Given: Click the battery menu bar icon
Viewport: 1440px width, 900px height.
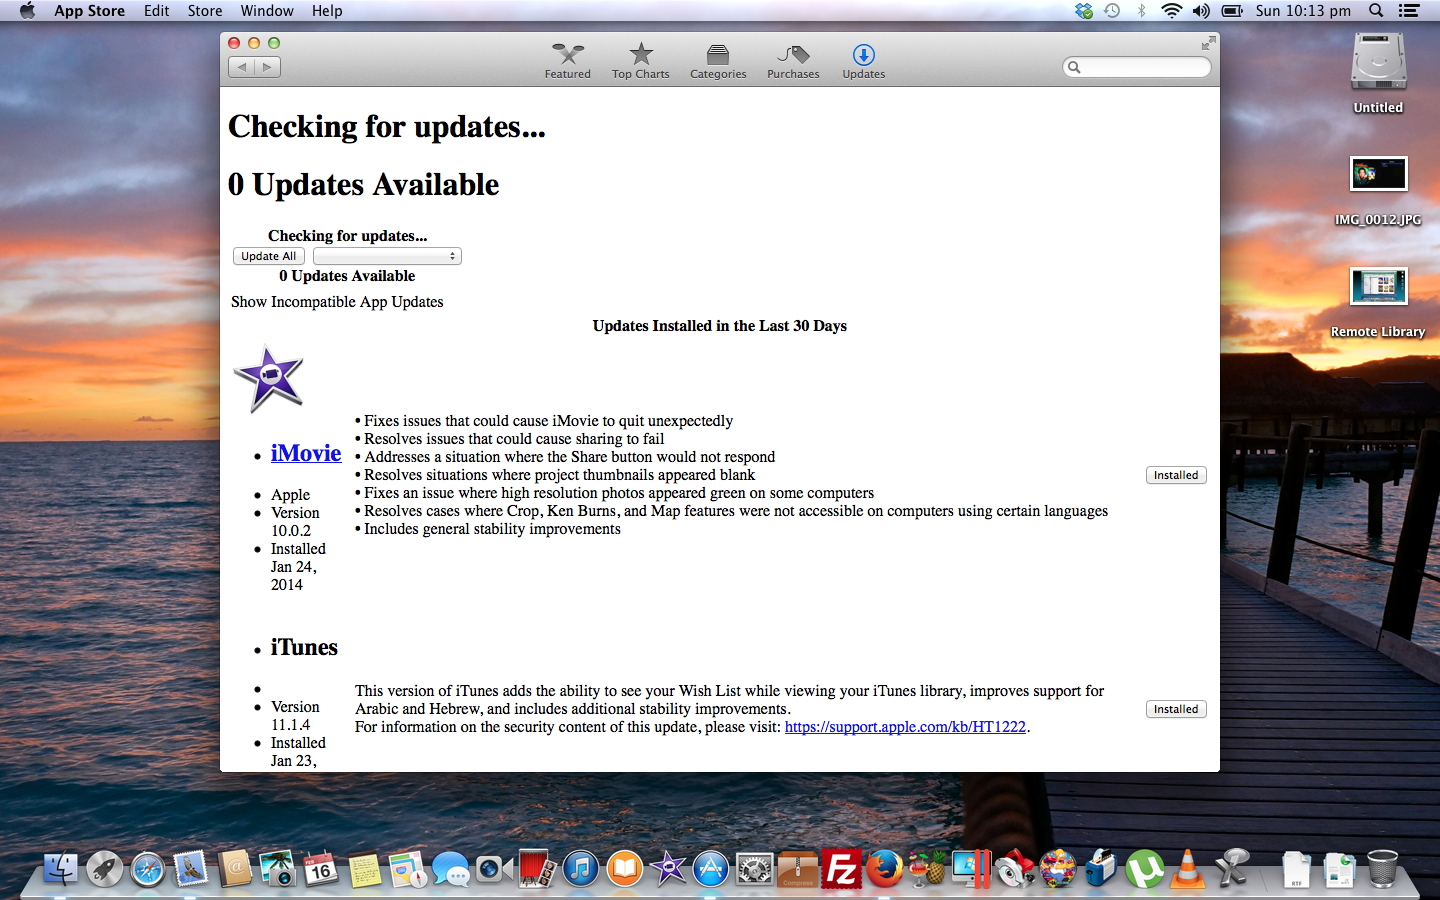Looking at the screenshot, I should click(1232, 11).
